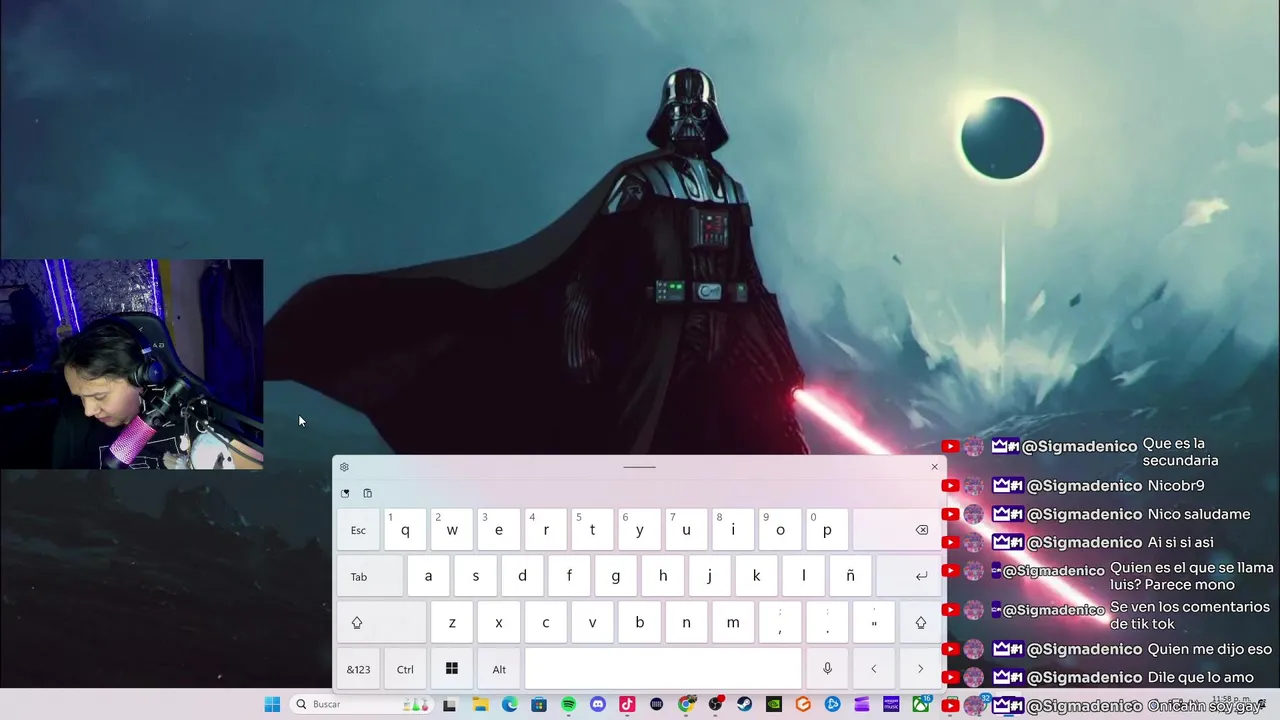
Task: Tap the Tab key
Action: coord(370,576)
